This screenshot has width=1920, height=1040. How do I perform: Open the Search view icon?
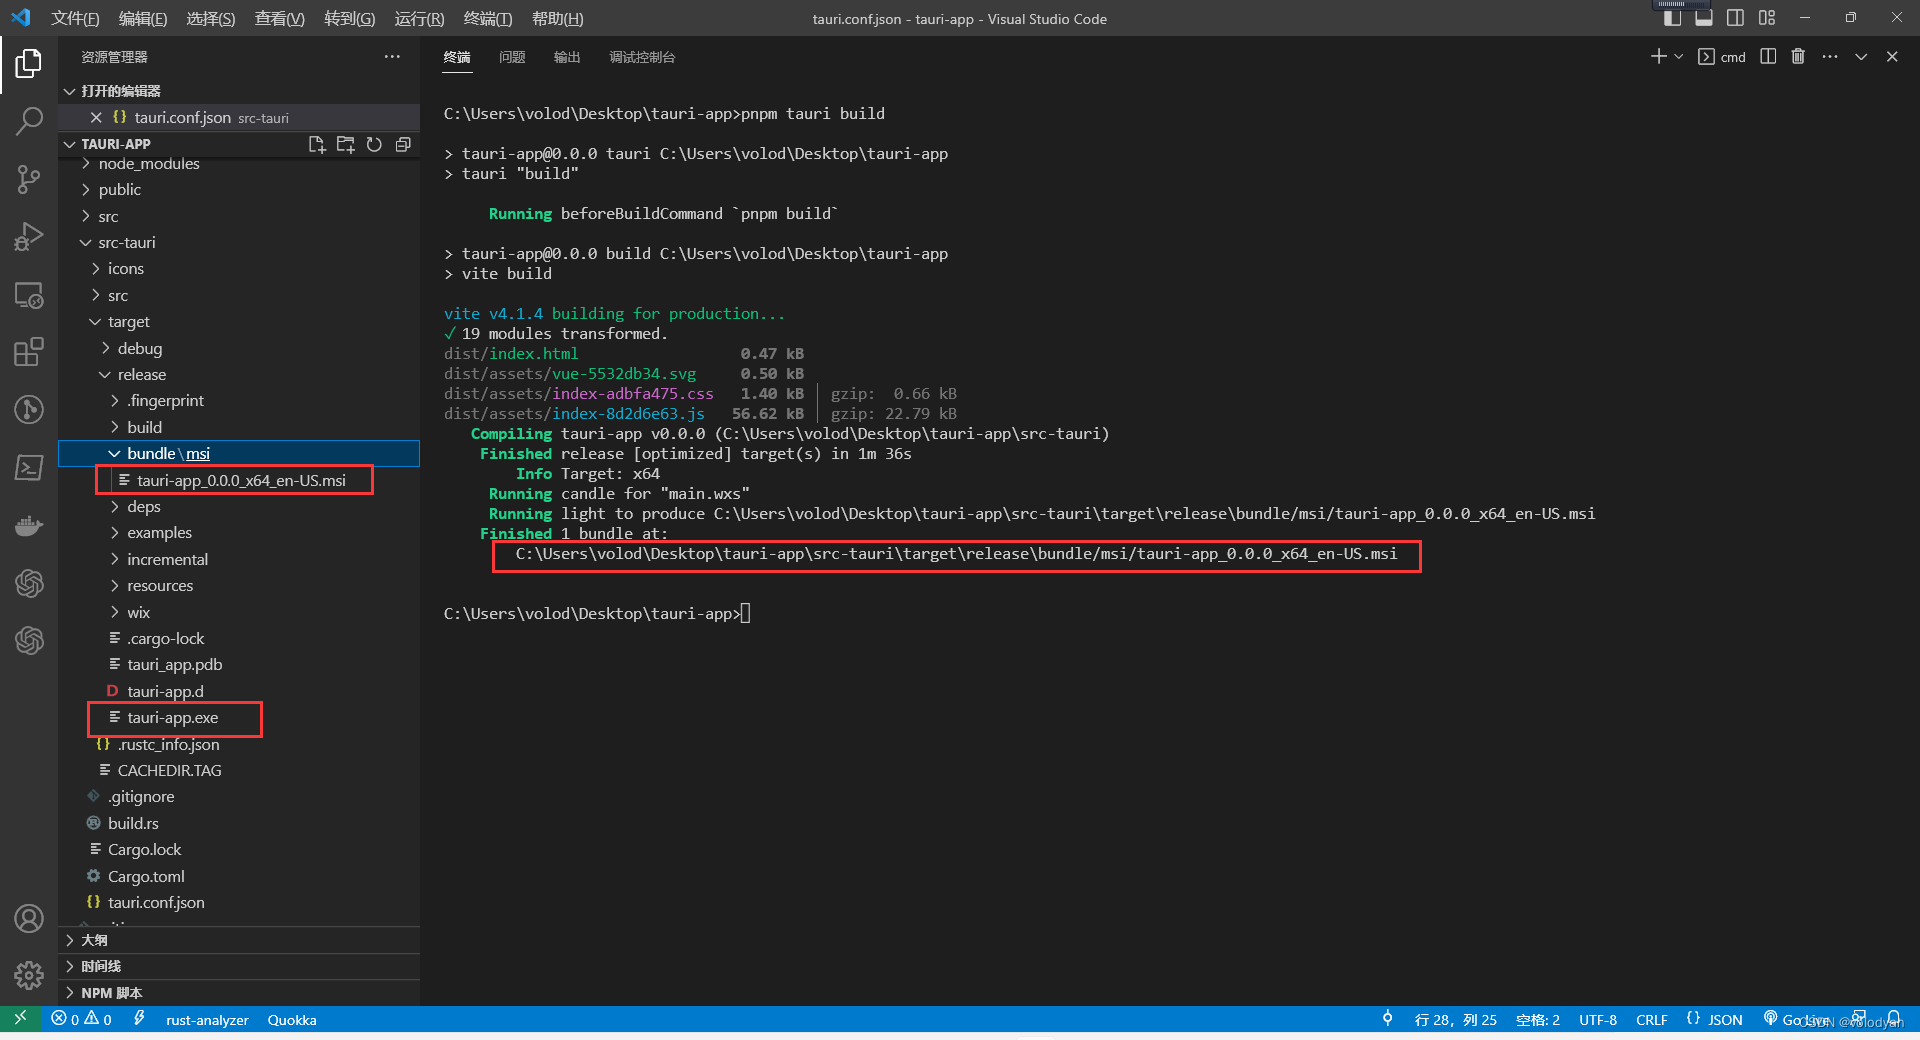(x=29, y=121)
